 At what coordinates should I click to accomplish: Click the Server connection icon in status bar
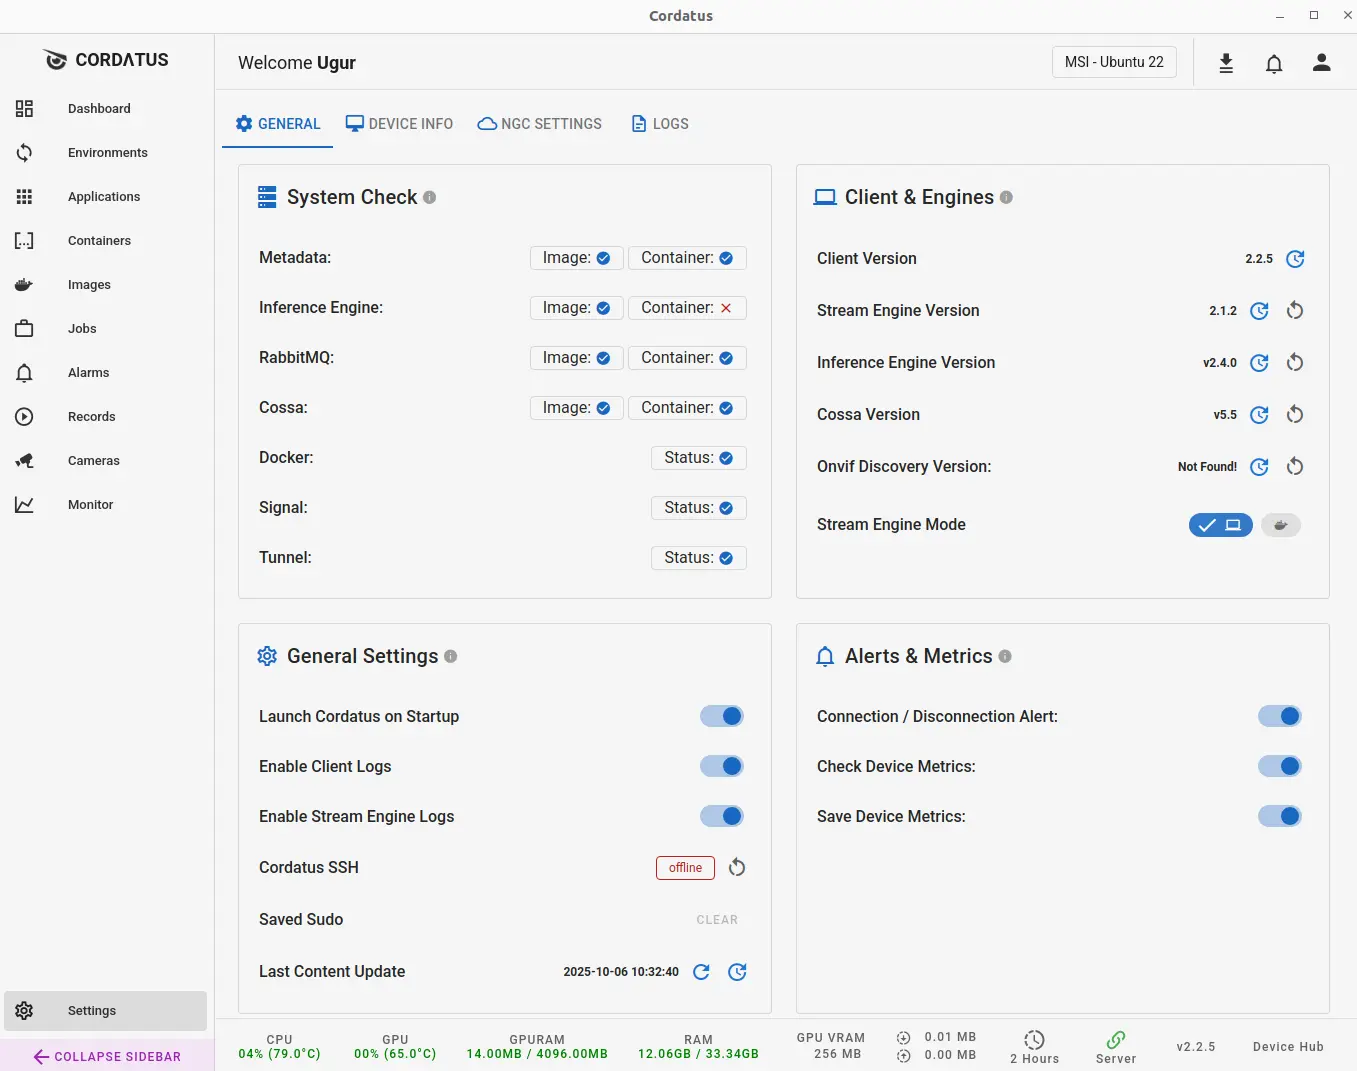[1115, 1041]
